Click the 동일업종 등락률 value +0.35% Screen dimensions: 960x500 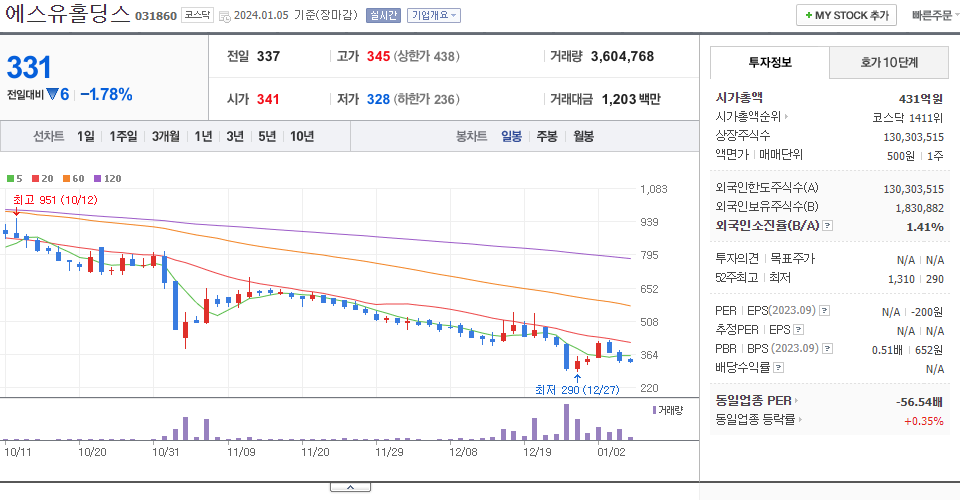click(924, 421)
